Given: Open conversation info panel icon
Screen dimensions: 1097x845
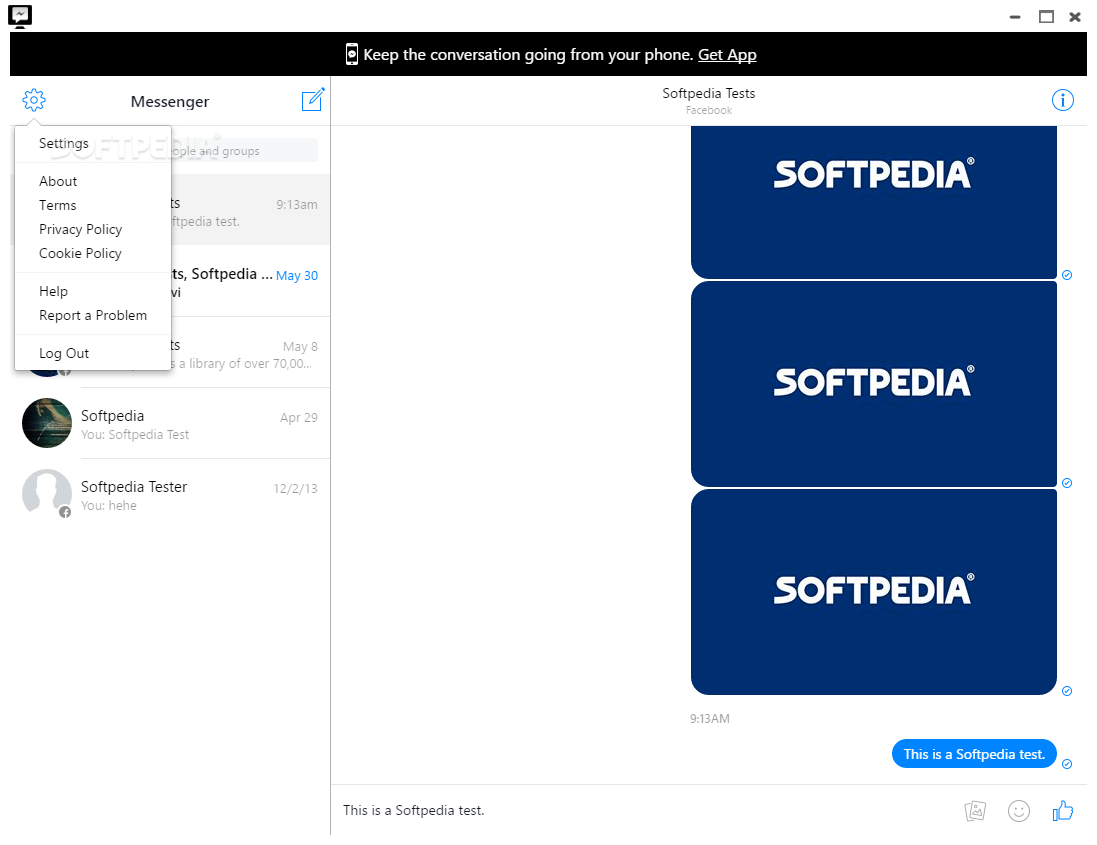Looking at the screenshot, I should pyautogui.click(x=1062, y=100).
